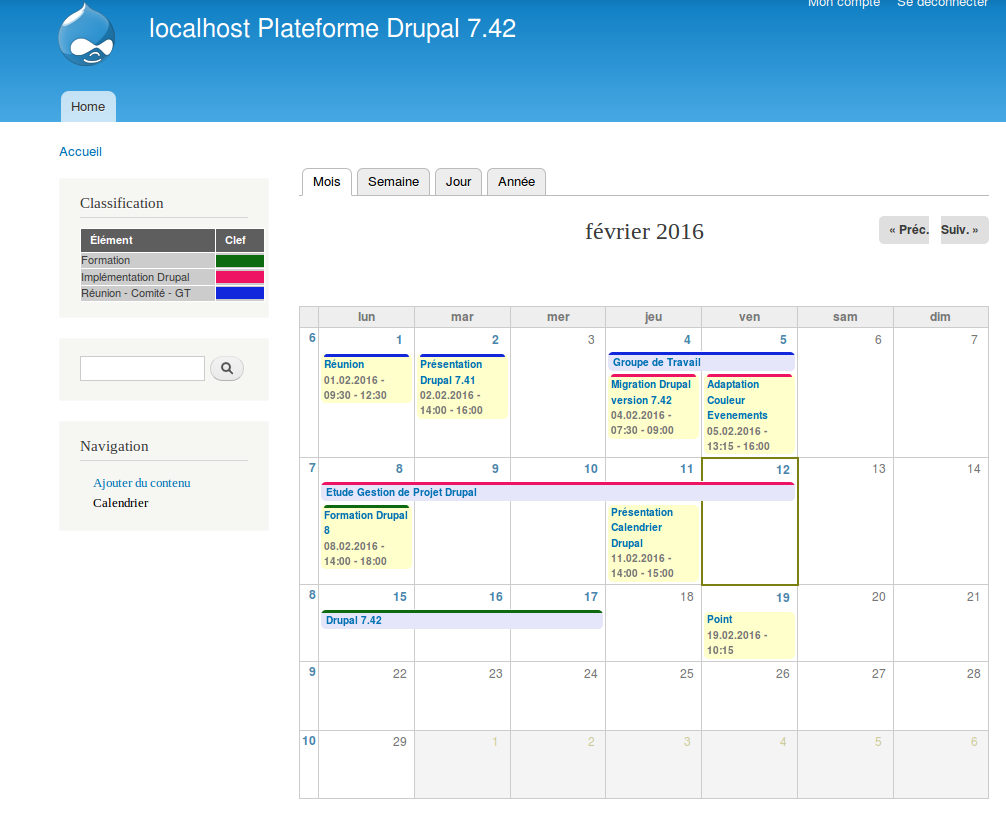This screenshot has height=814, width=1006.
Task: Click the Suiv. » button
Action: pos(963,229)
